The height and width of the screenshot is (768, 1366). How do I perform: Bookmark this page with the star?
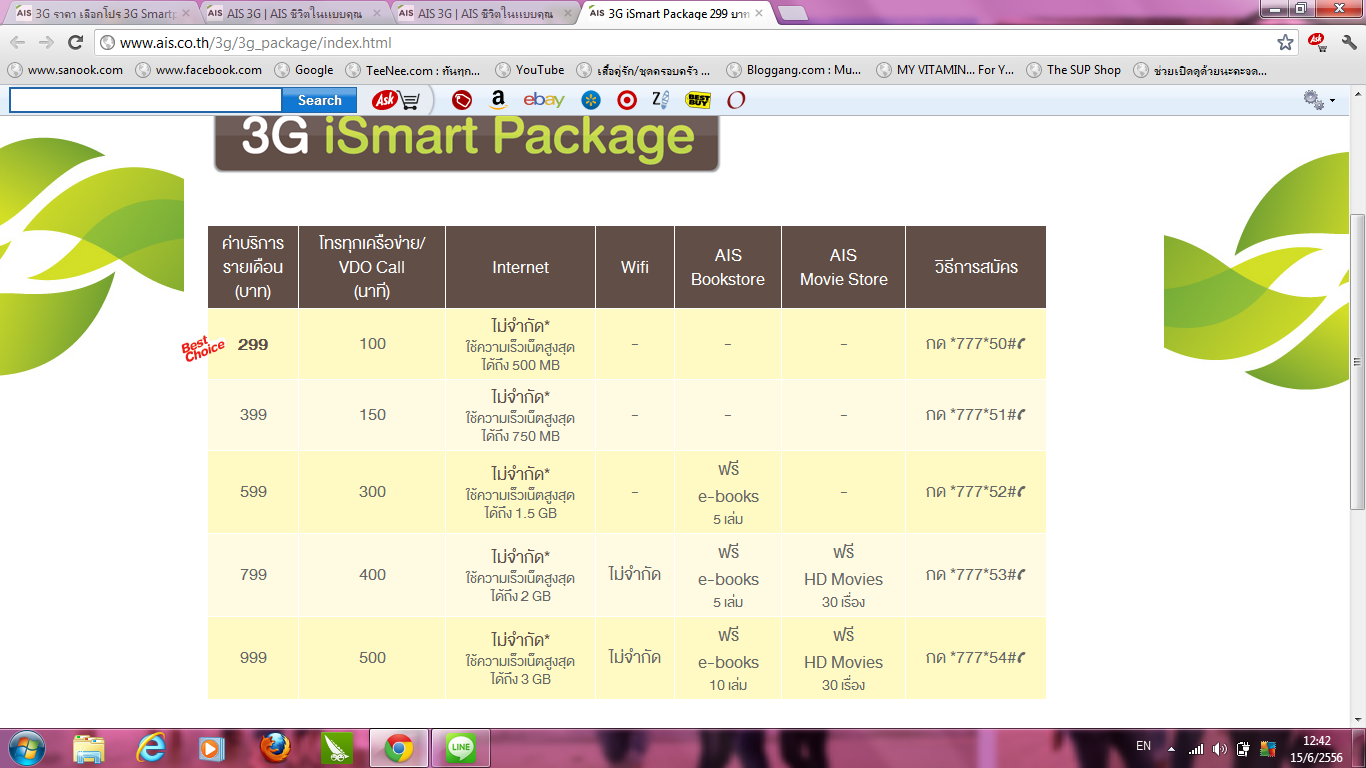click(1285, 43)
